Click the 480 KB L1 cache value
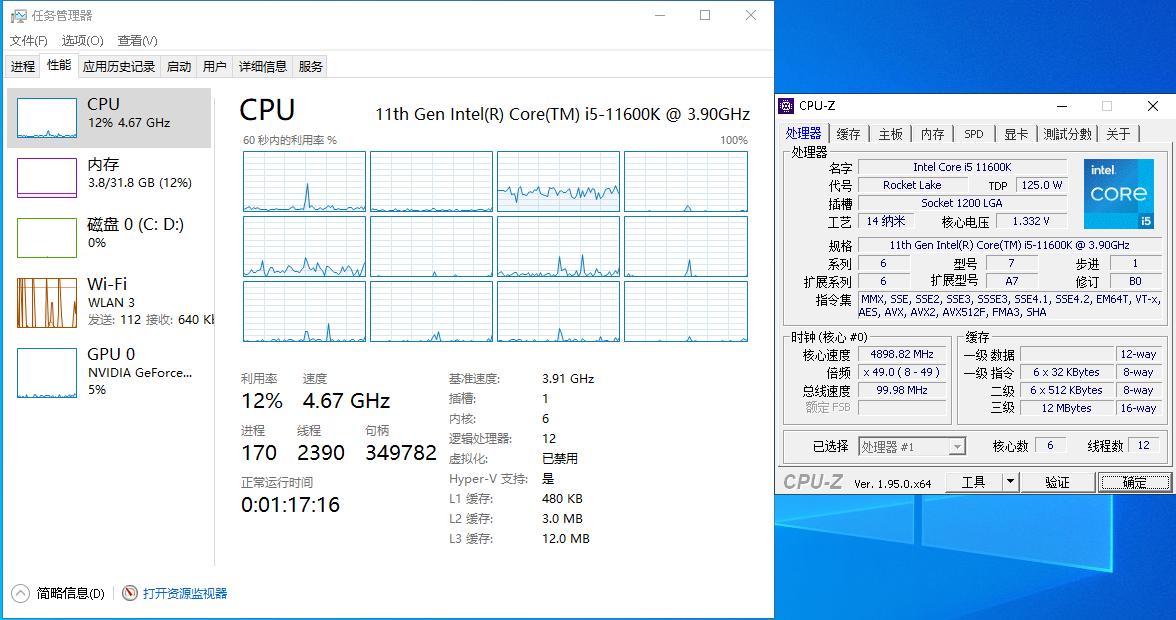Screen dimensions: 1176x620 pos(562,499)
